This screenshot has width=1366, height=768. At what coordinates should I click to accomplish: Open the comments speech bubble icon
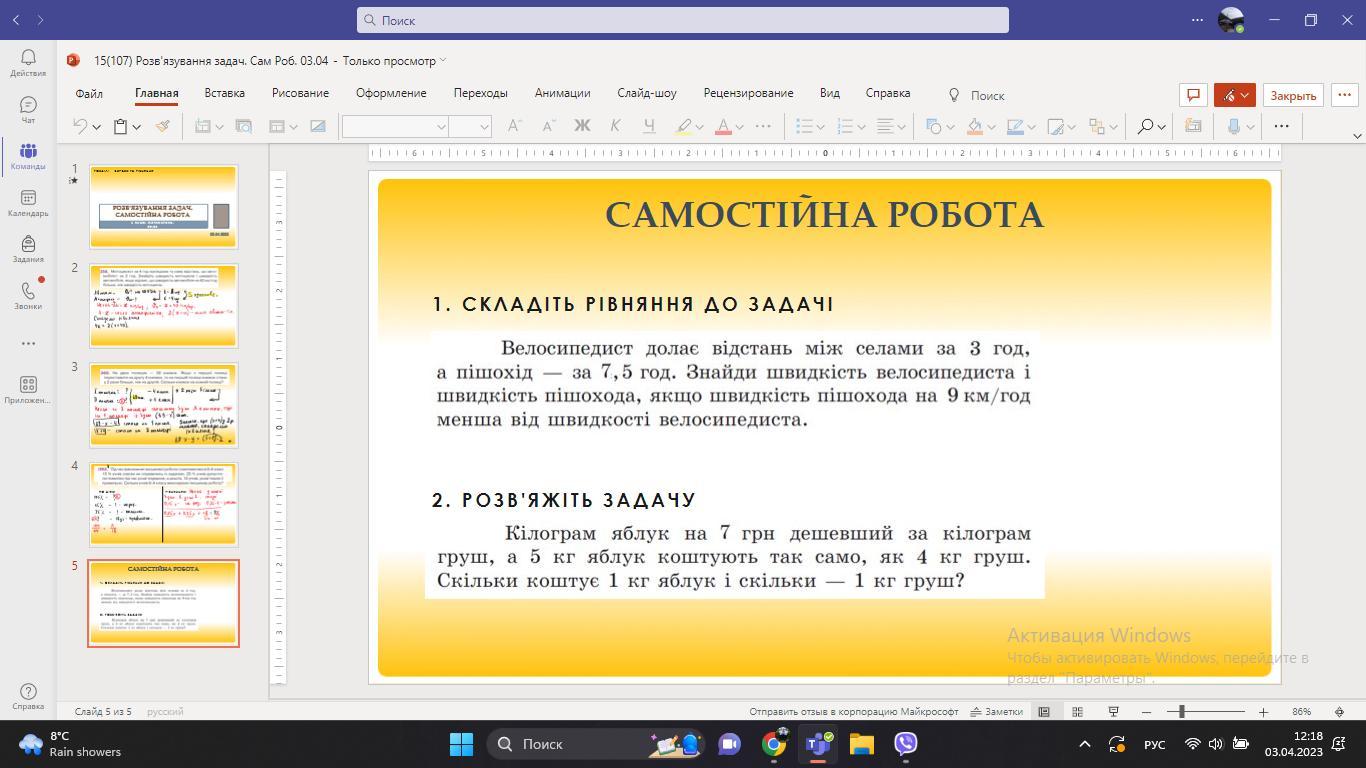(x=1193, y=95)
